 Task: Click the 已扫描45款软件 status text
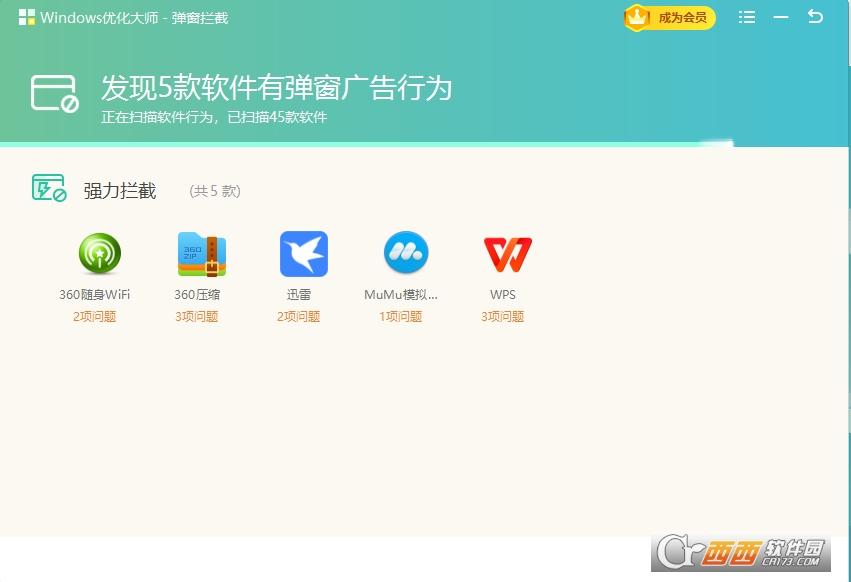pyautogui.click(x=277, y=117)
